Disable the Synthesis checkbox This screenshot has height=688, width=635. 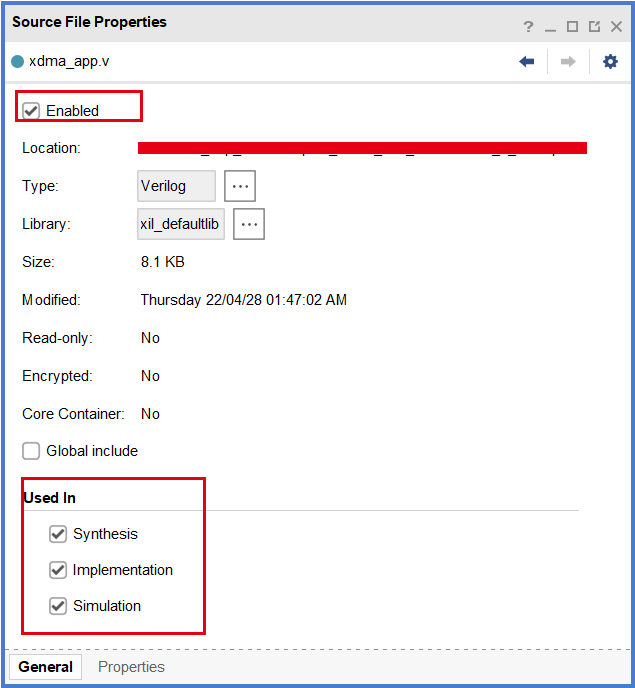click(58, 534)
